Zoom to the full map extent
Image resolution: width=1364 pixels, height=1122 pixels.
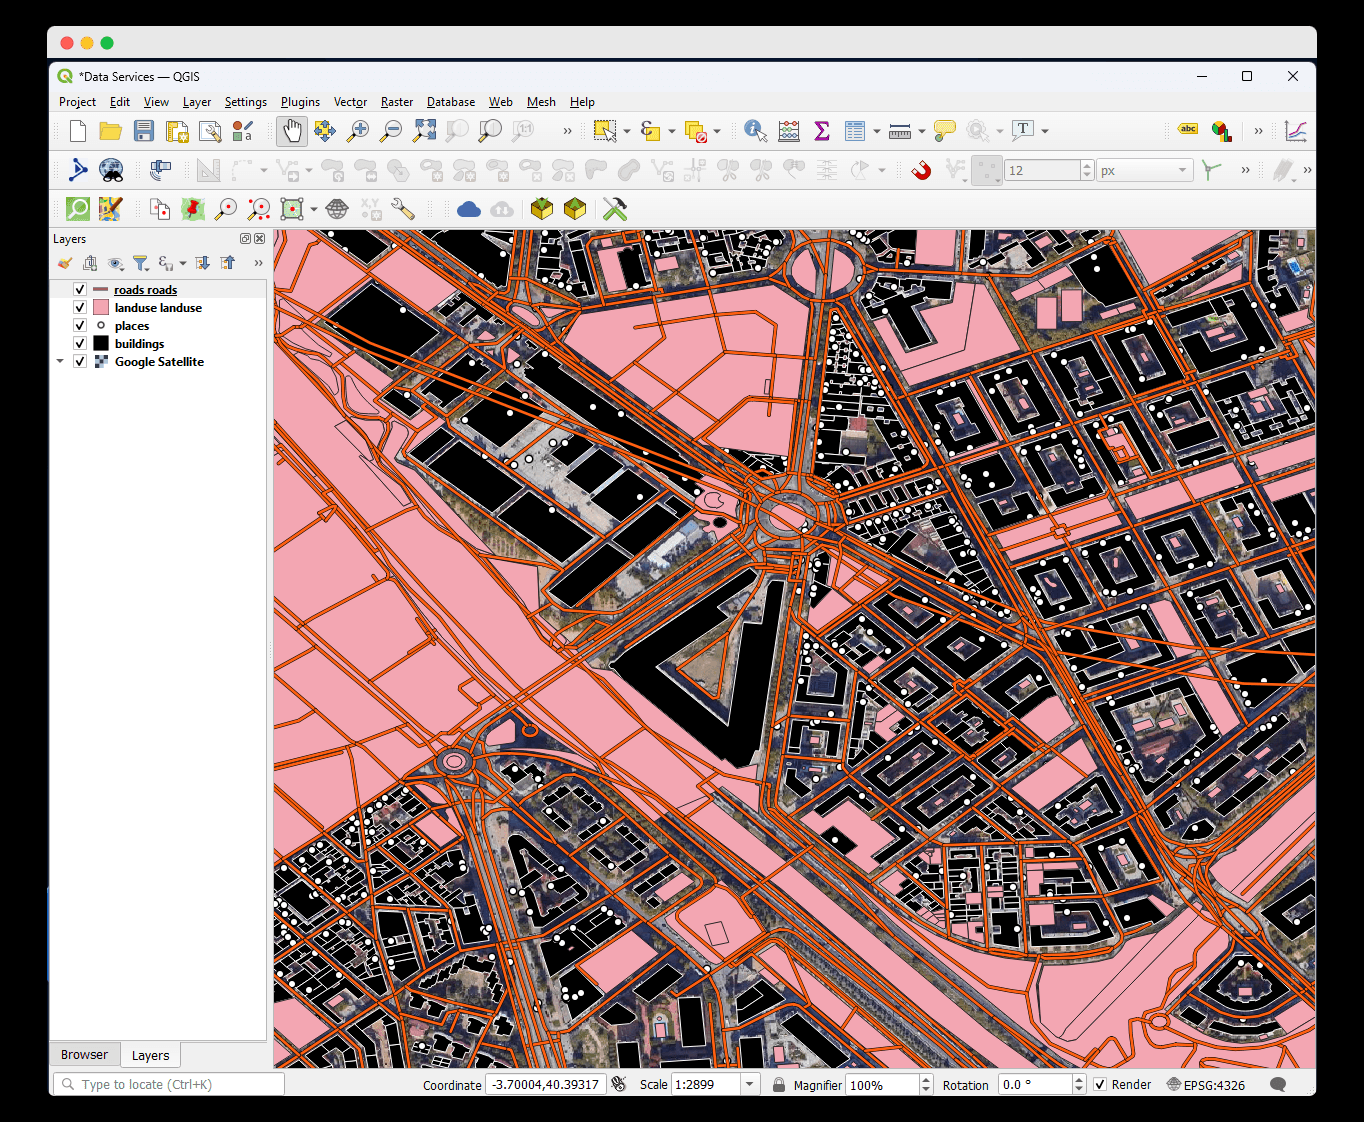point(424,130)
